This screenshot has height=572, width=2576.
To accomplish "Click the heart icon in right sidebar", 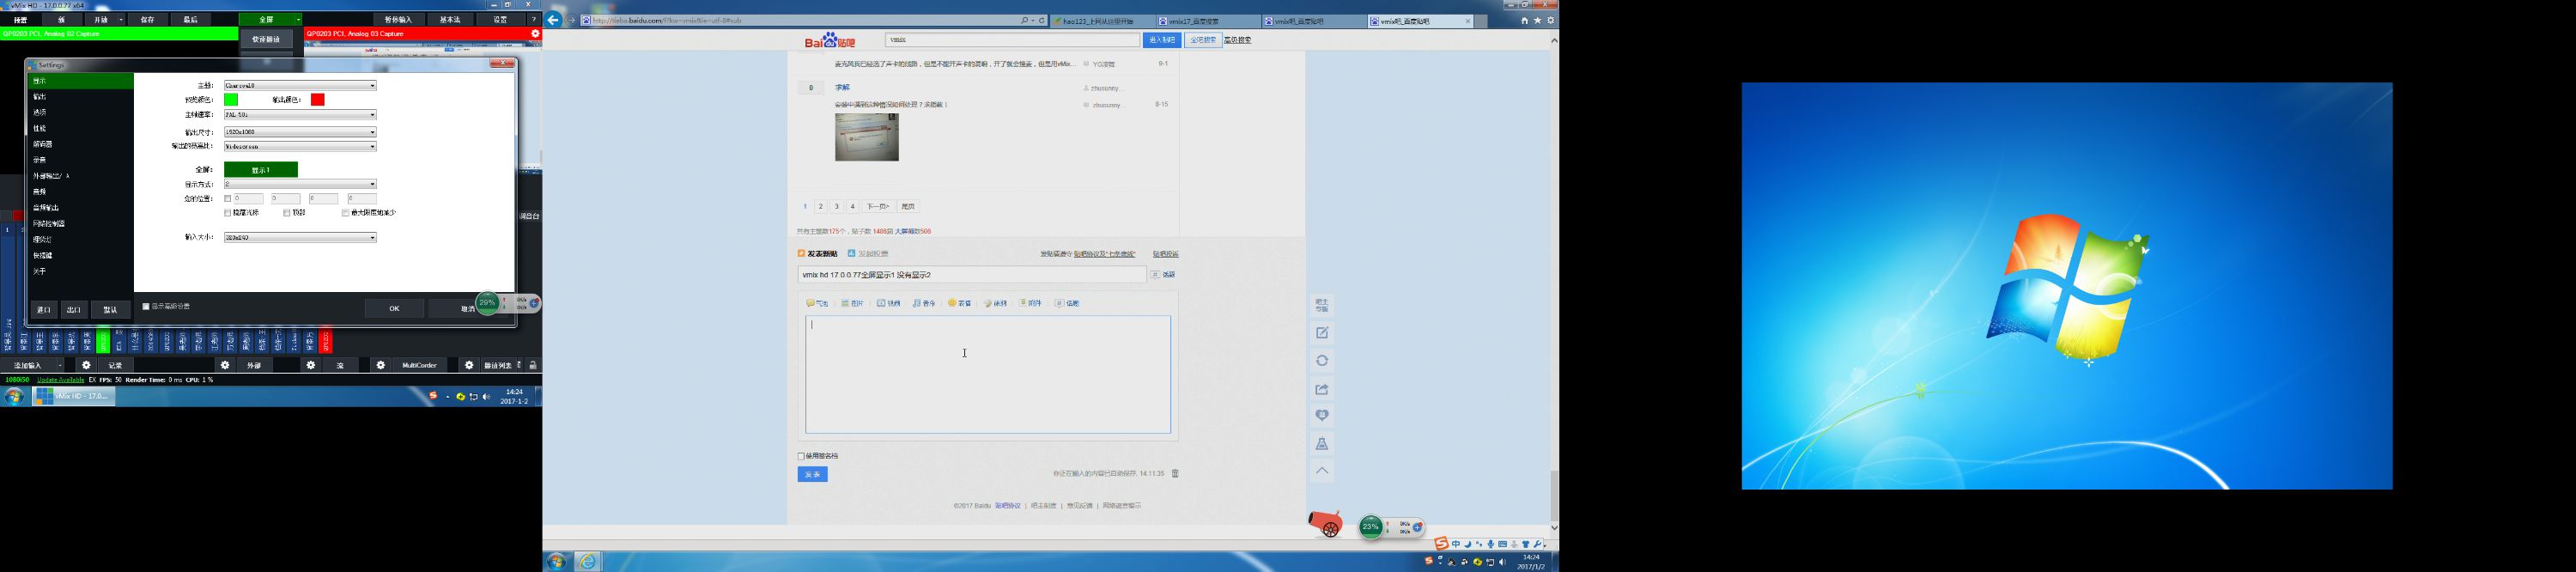I will (x=1322, y=415).
